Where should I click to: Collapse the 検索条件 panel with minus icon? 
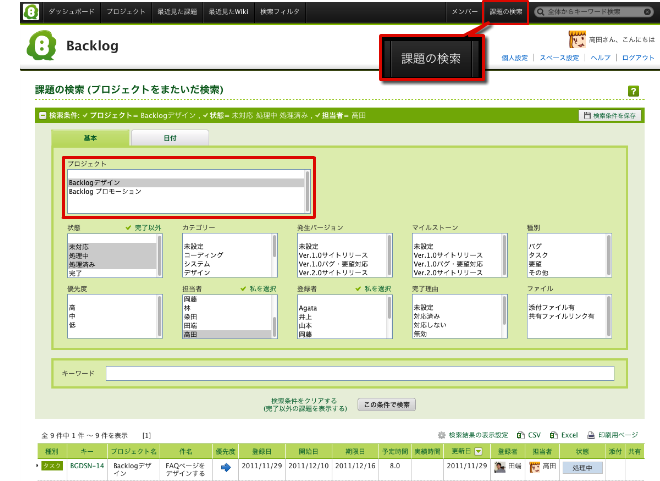(x=43, y=115)
